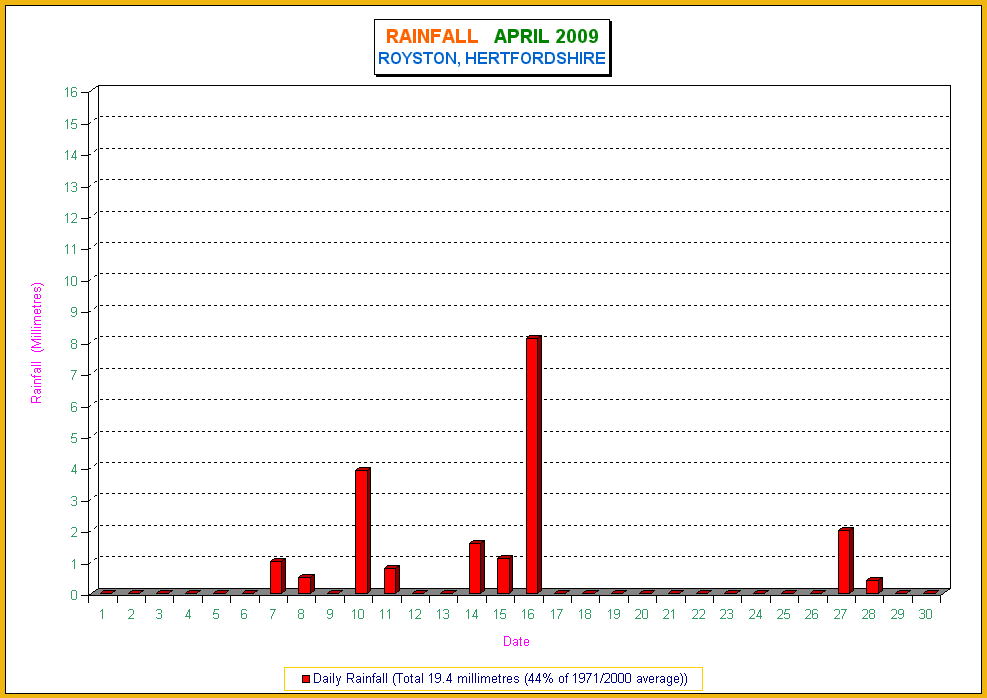Select the red bar for date 10
The width and height of the screenshot is (987, 698).
tap(361, 532)
